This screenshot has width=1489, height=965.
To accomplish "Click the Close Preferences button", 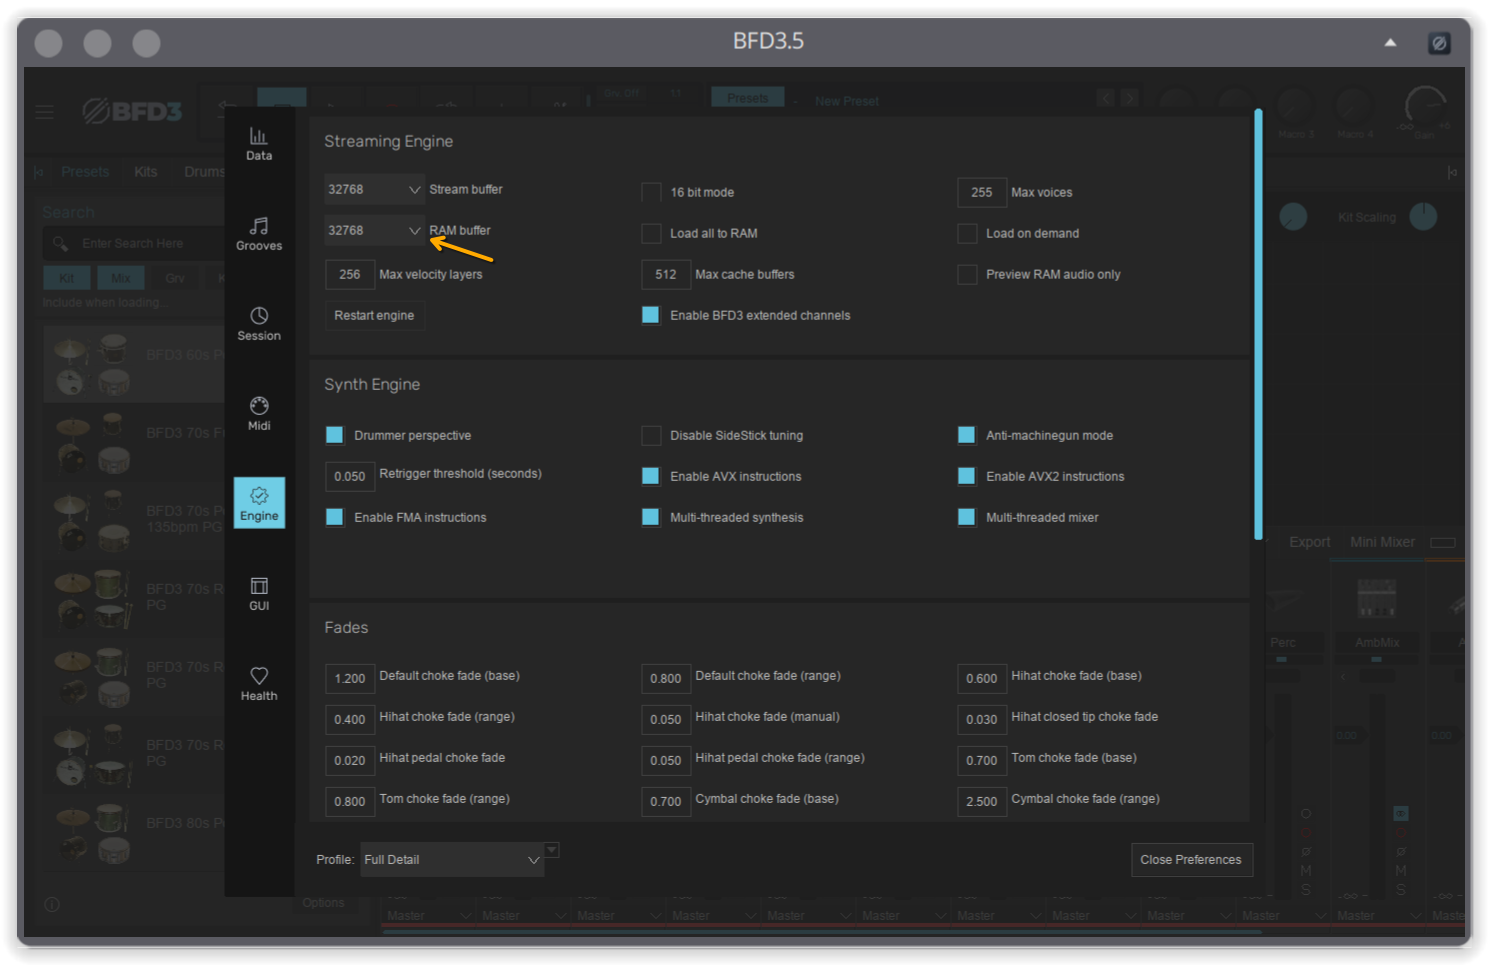I will 1190,860.
